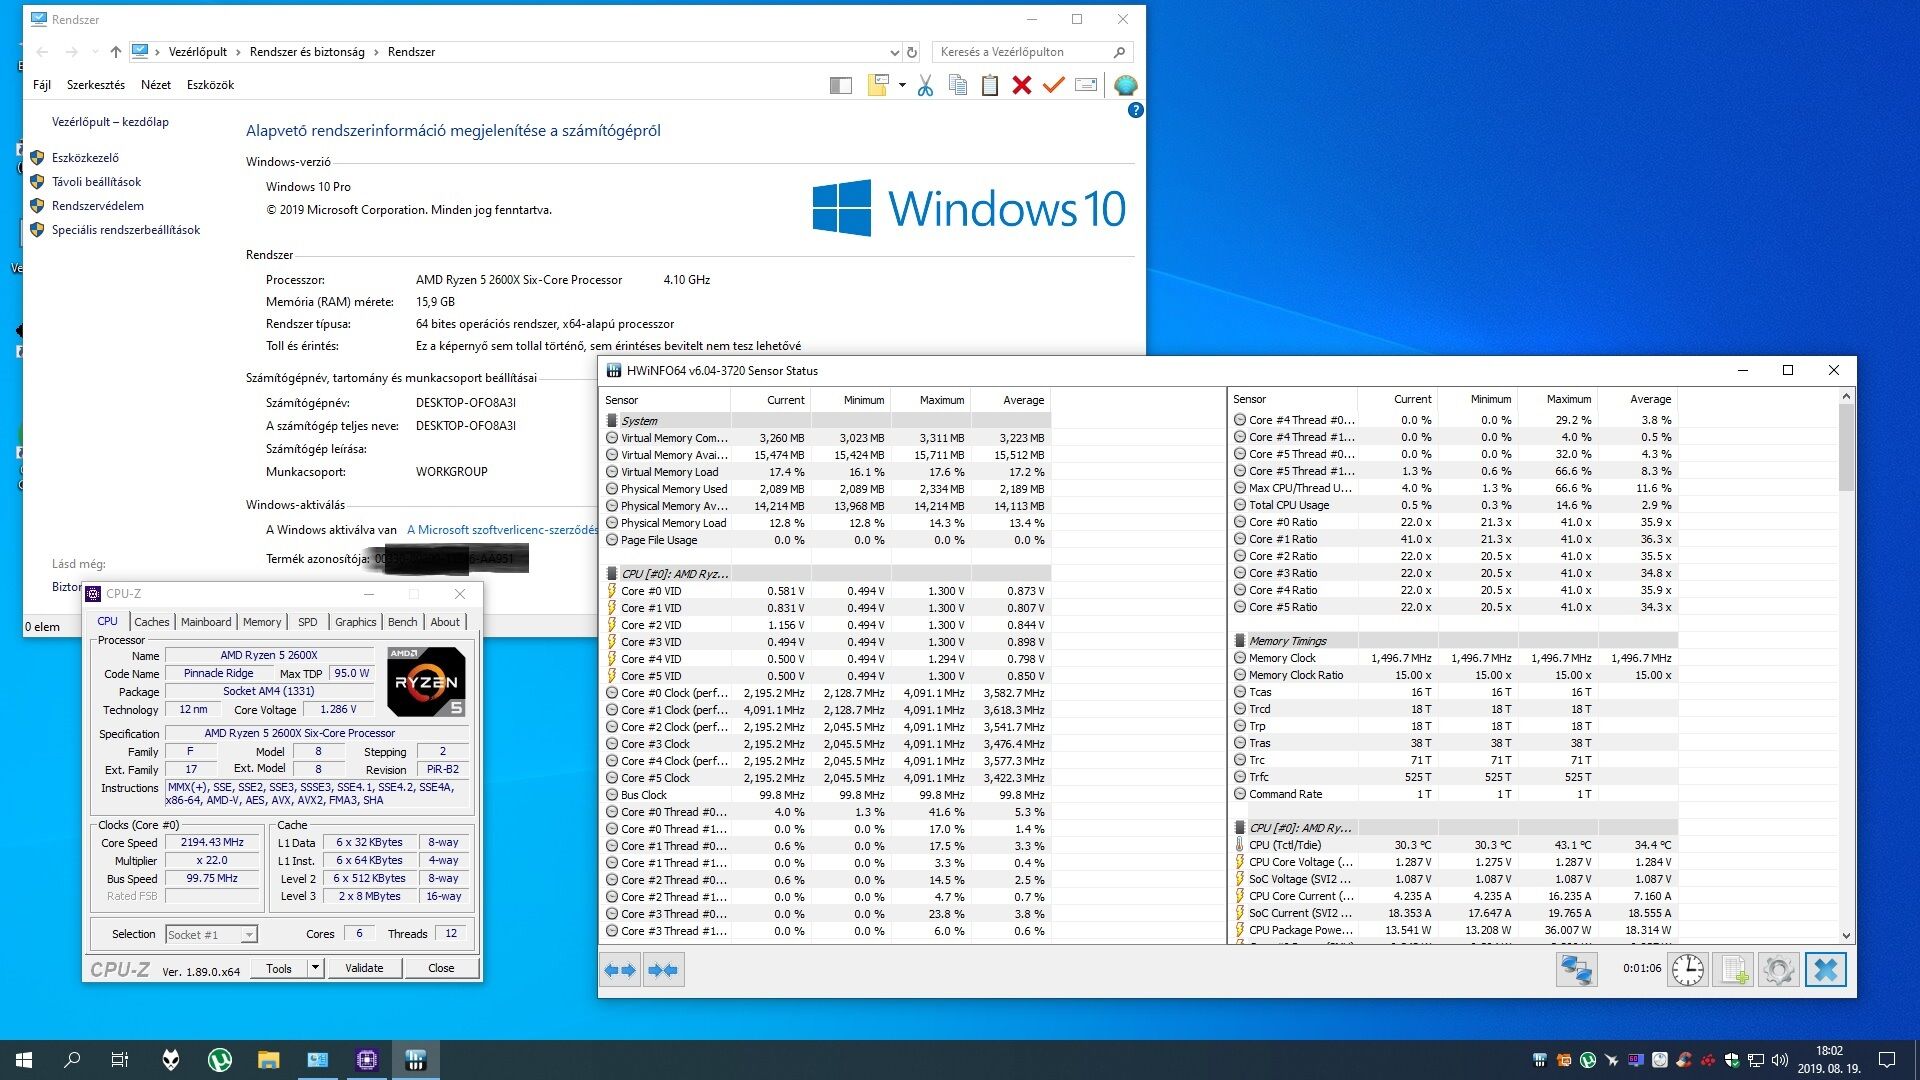Switch to the SPD tab in CPU-Z
This screenshot has height=1080, width=1920.
coord(308,622)
